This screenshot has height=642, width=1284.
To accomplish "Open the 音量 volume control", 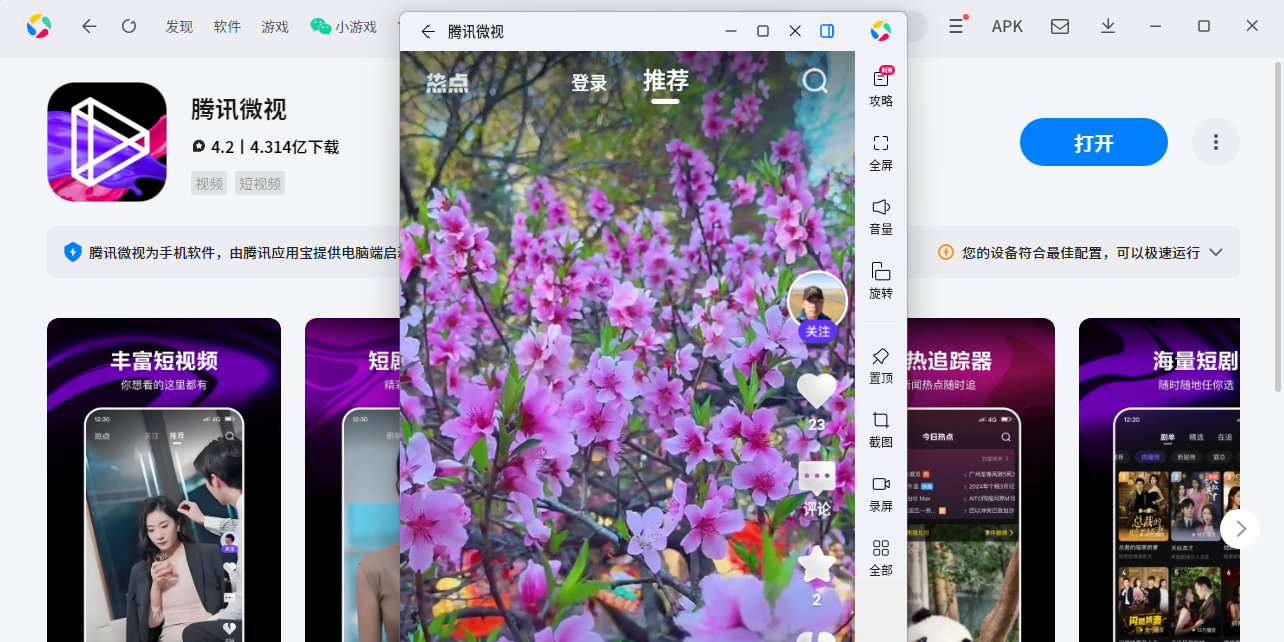I will [881, 215].
